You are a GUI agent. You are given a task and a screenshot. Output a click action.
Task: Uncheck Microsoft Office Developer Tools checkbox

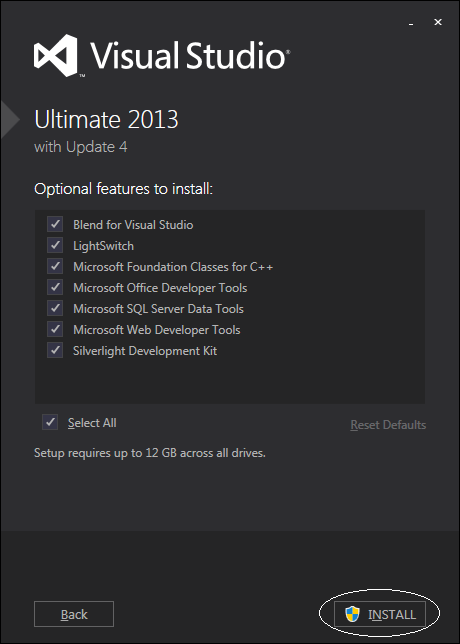point(55,288)
